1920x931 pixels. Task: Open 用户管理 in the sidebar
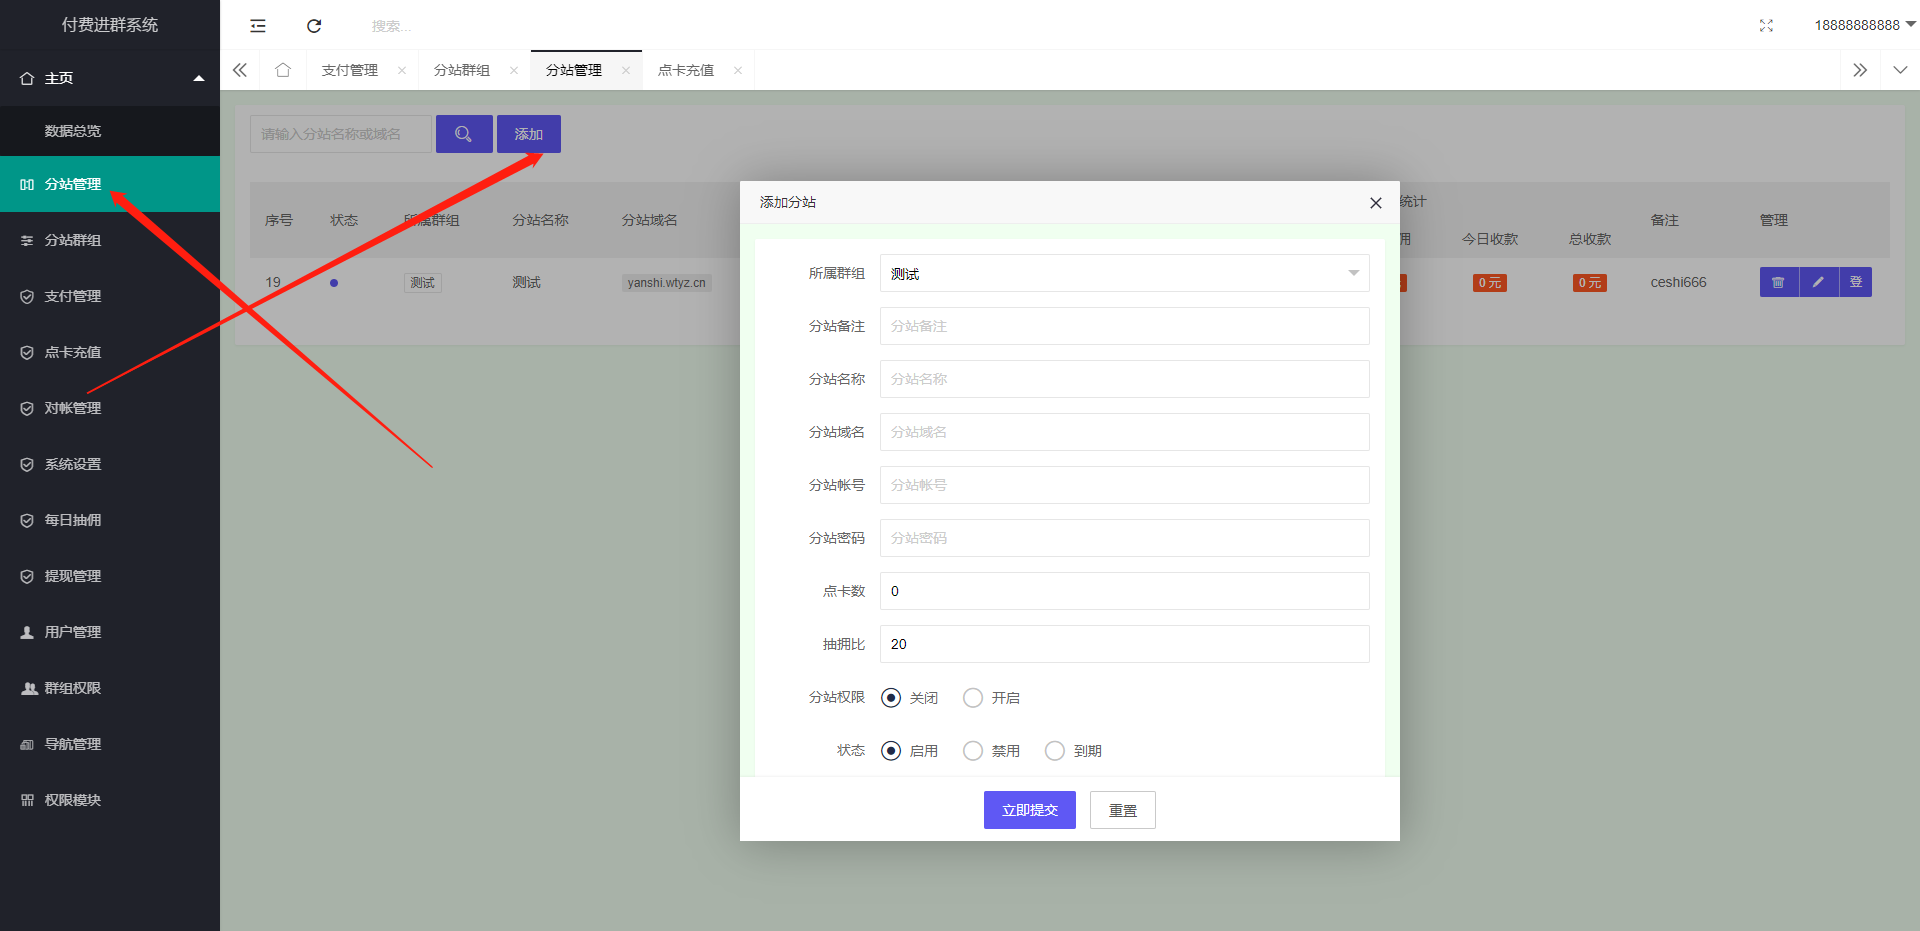point(73,632)
